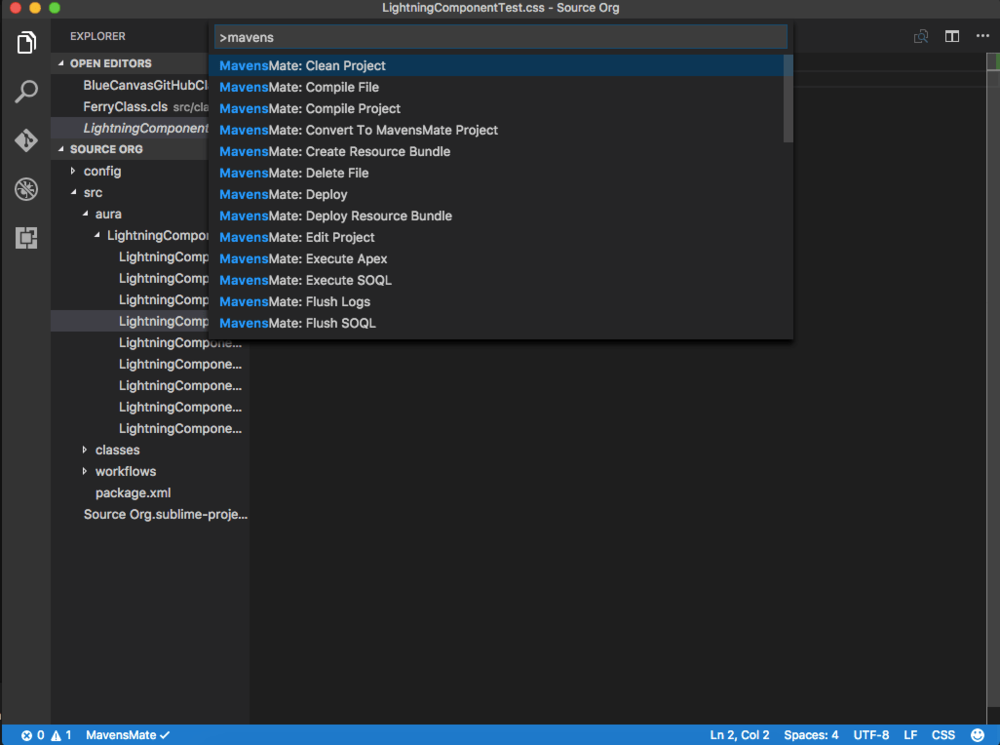The image size is (1000, 745).
Task: Click the split editor icon
Action: pyautogui.click(x=952, y=36)
